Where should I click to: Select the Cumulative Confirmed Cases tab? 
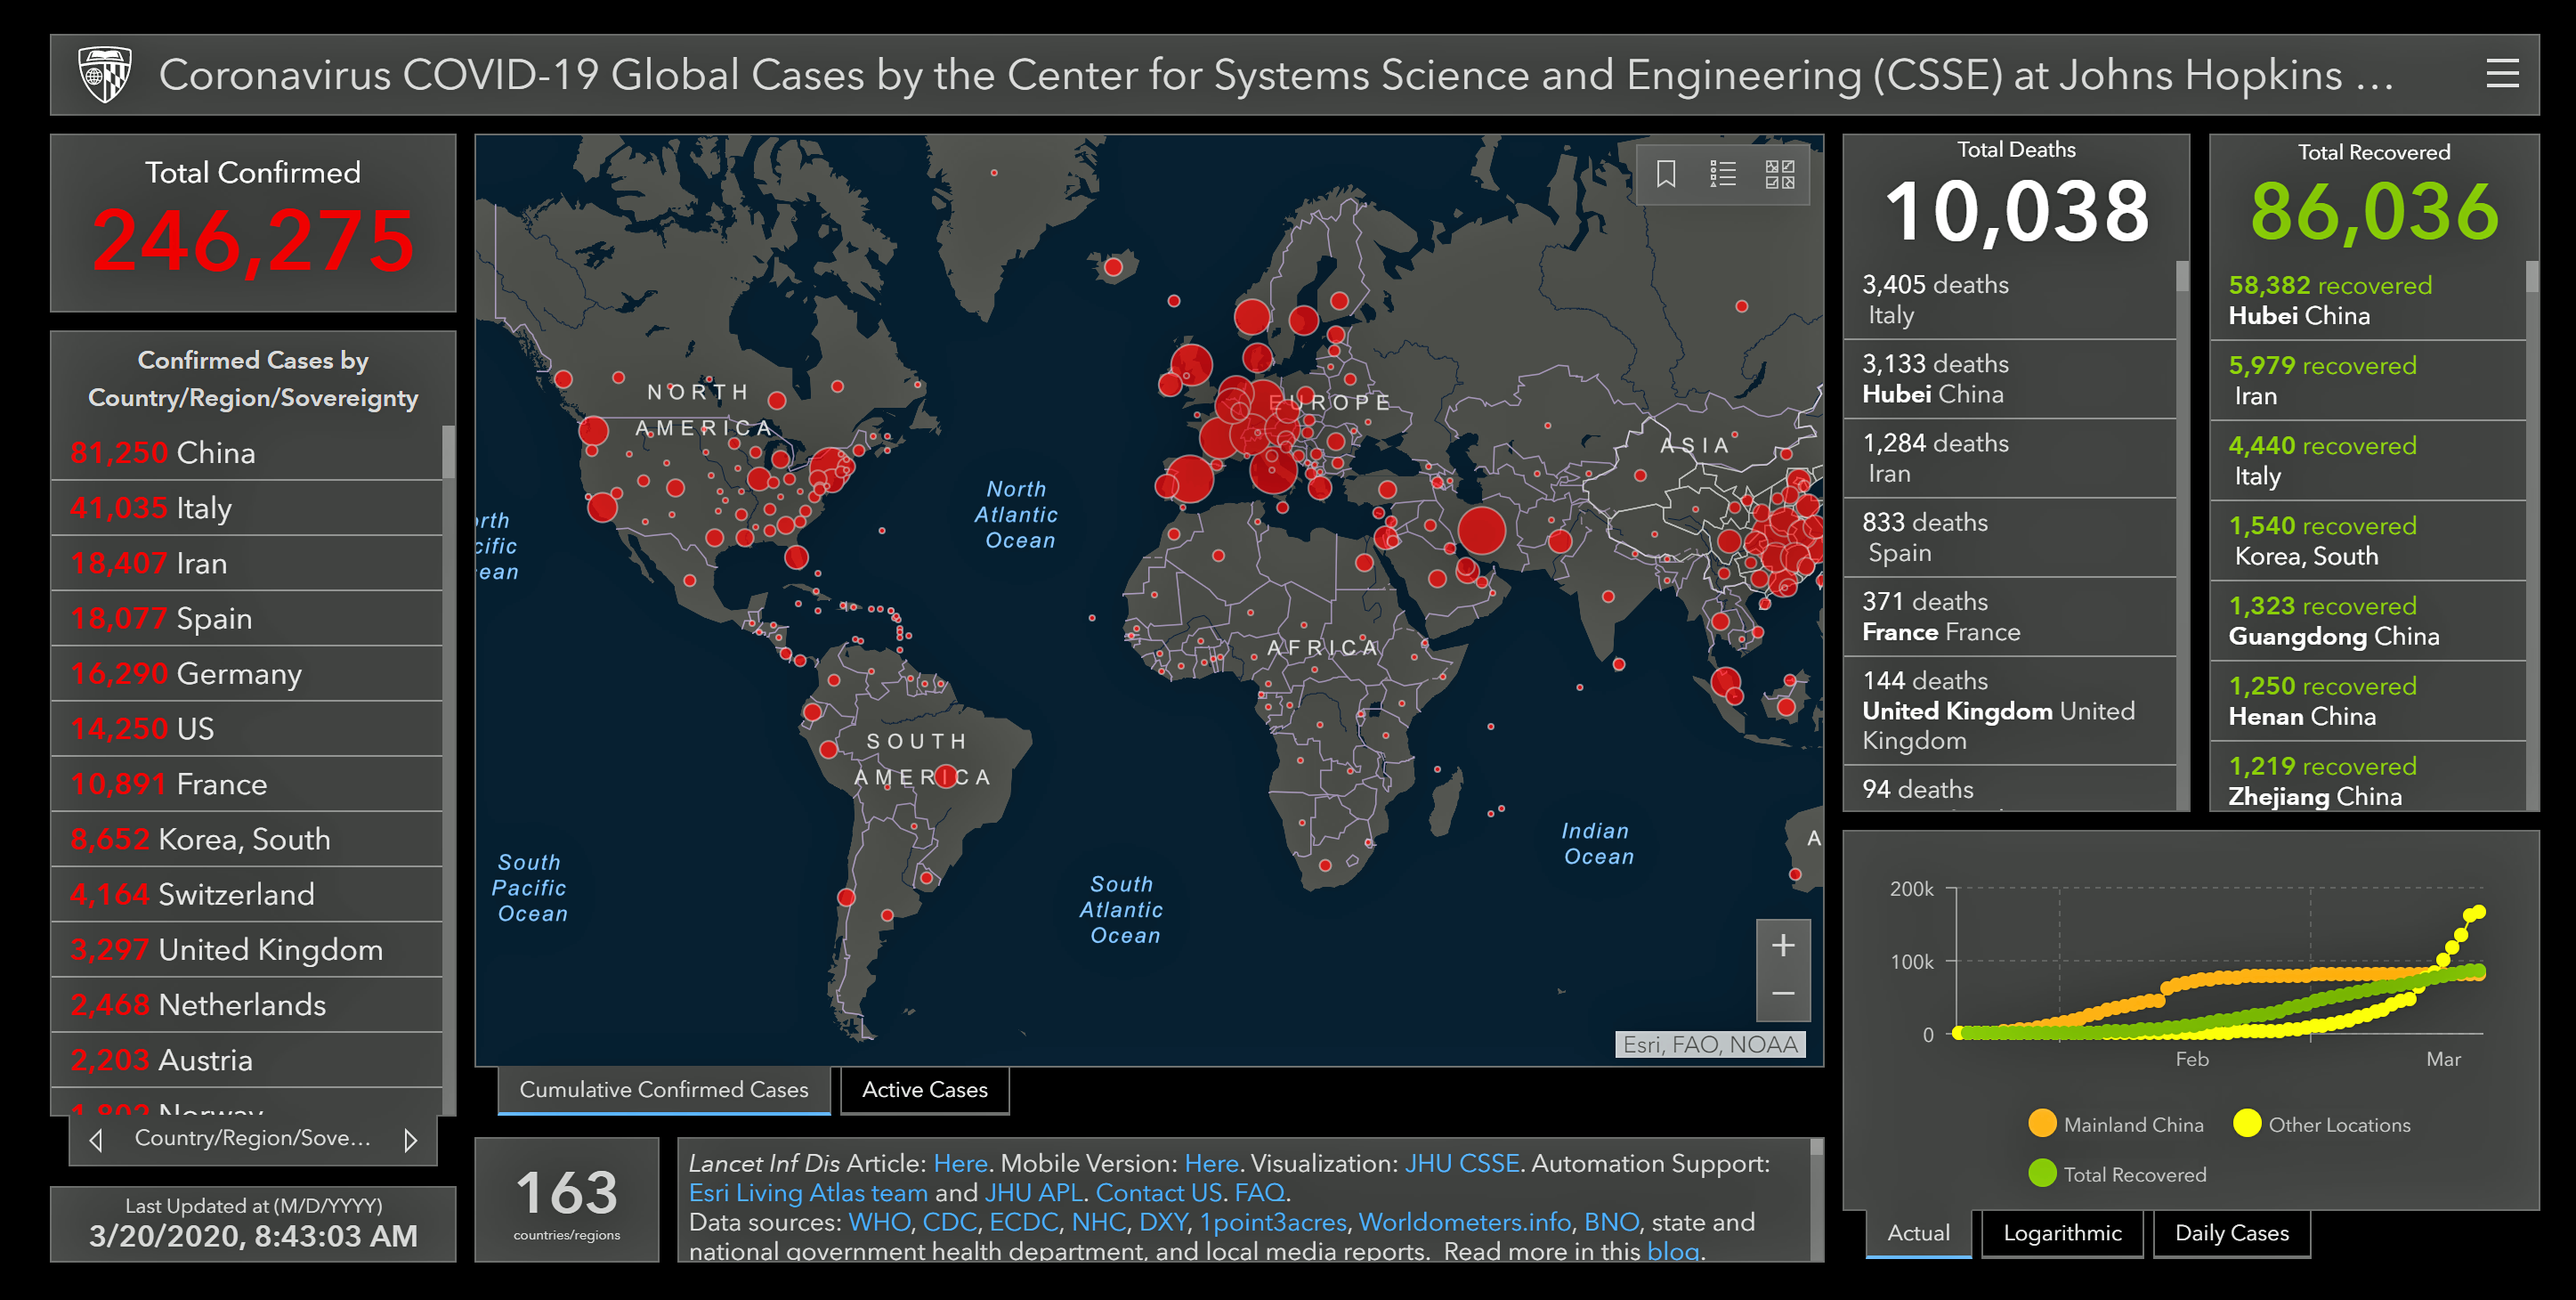(x=663, y=1090)
